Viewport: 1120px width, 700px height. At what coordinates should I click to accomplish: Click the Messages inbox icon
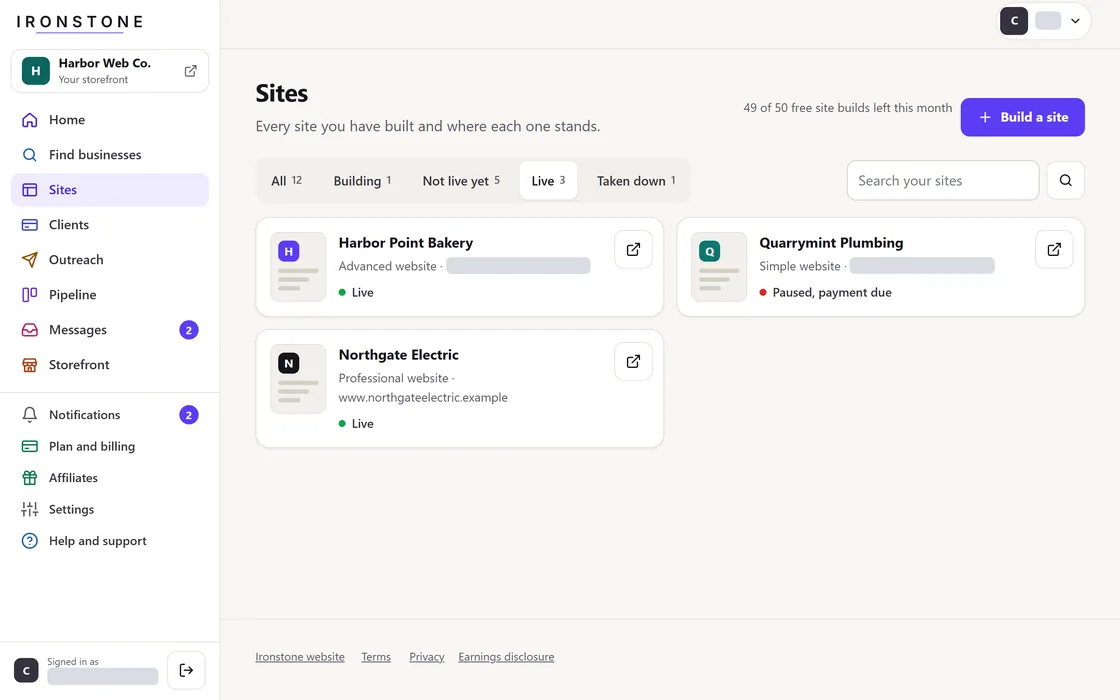29,330
